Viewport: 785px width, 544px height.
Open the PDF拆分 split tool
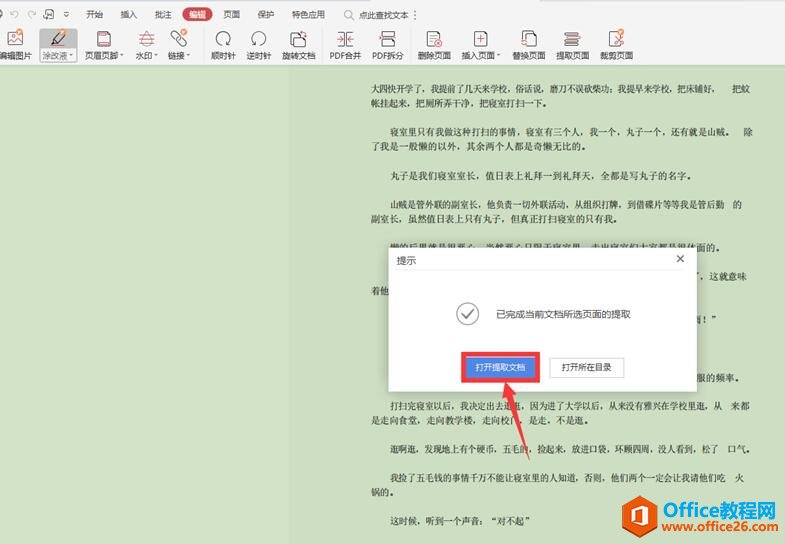pyautogui.click(x=388, y=45)
